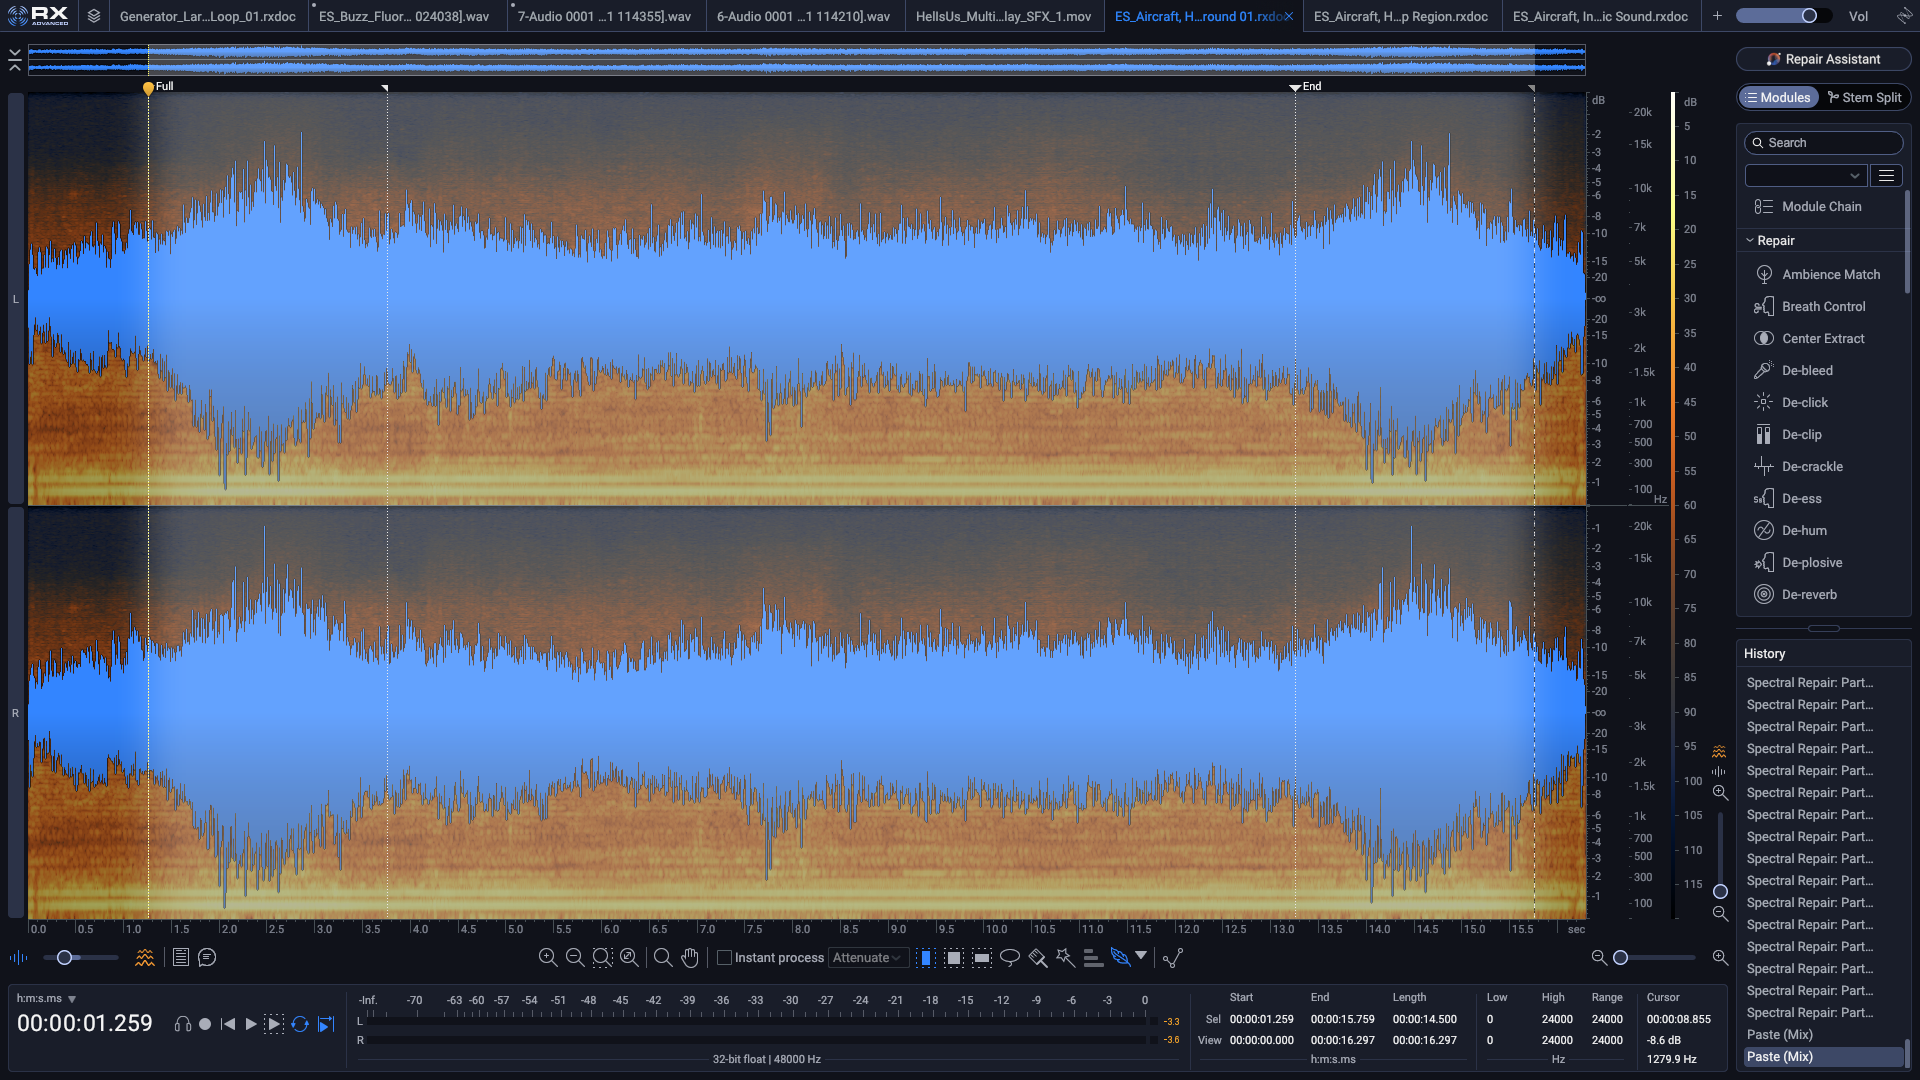
Task: Click the Find Similar Event tool
Action: click(x=1173, y=958)
